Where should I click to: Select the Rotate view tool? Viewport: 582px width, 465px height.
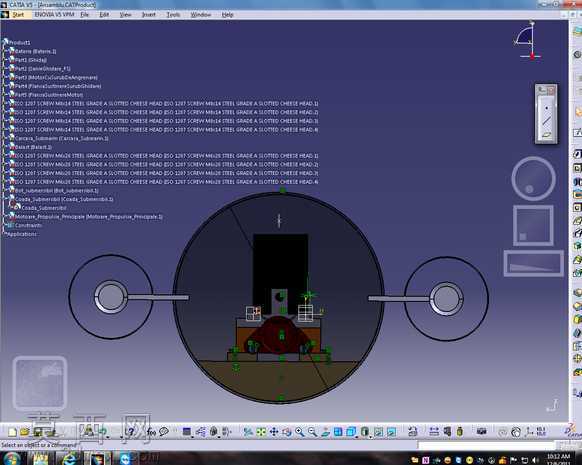click(x=287, y=432)
